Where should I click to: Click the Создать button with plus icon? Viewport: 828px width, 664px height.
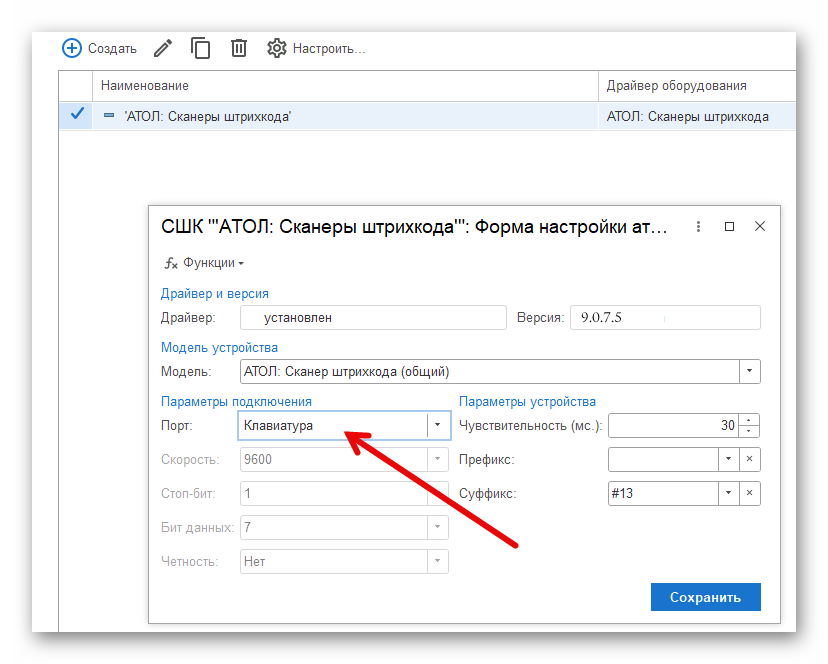point(99,49)
